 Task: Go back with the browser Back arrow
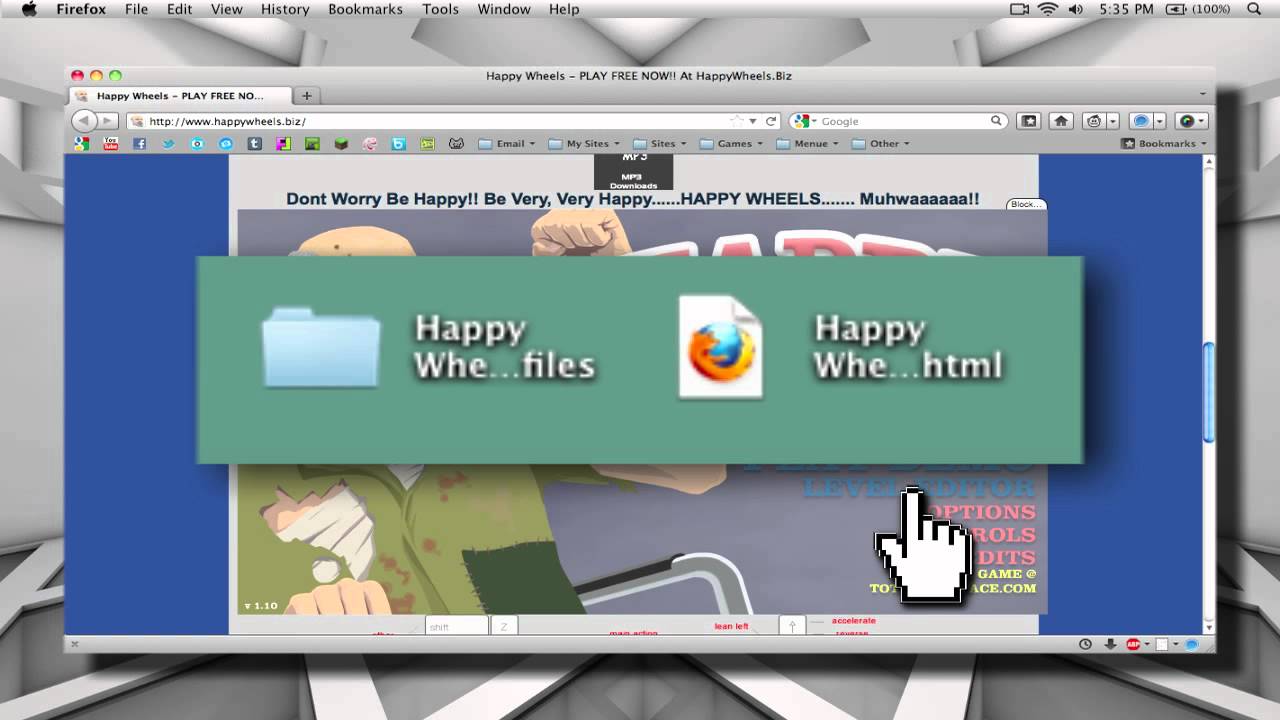84,121
